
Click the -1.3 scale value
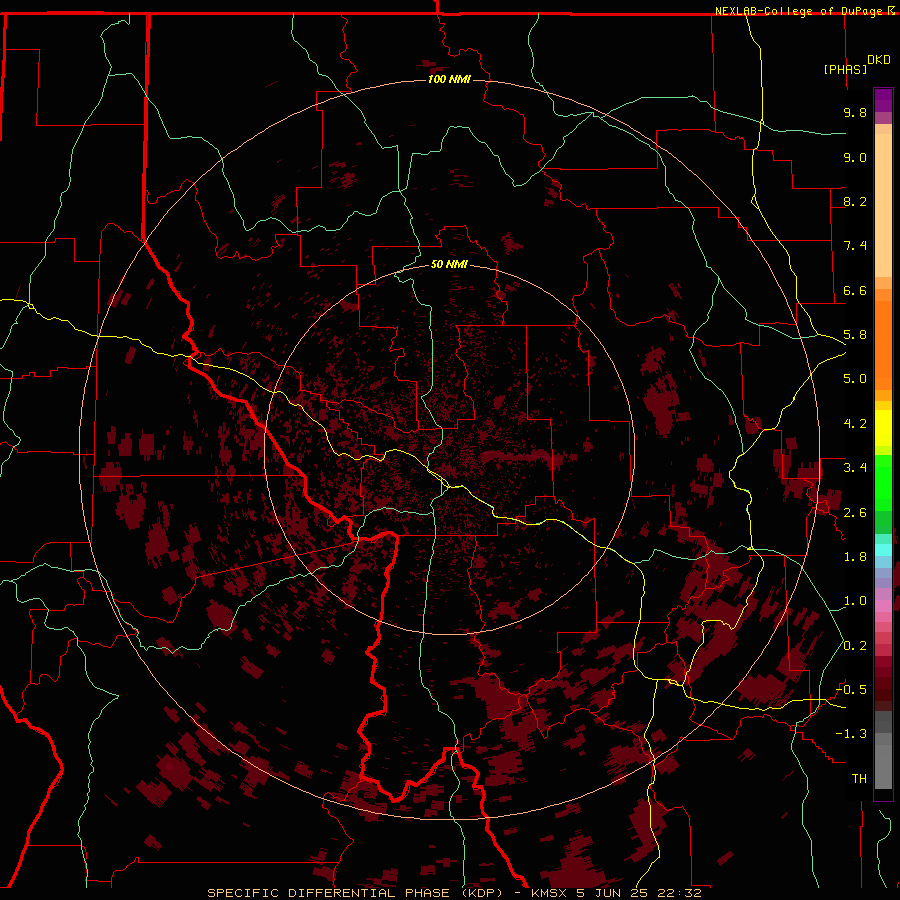coord(851,734)
